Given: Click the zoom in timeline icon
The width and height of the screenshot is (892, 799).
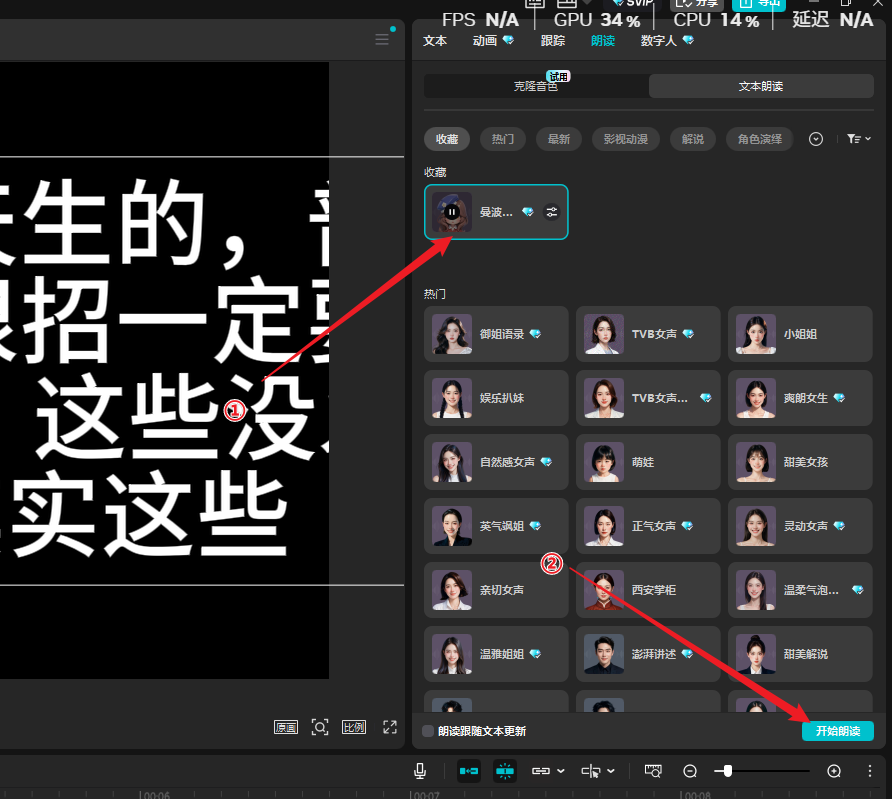Looking at the screenshot, I should [x=834, y=771].
